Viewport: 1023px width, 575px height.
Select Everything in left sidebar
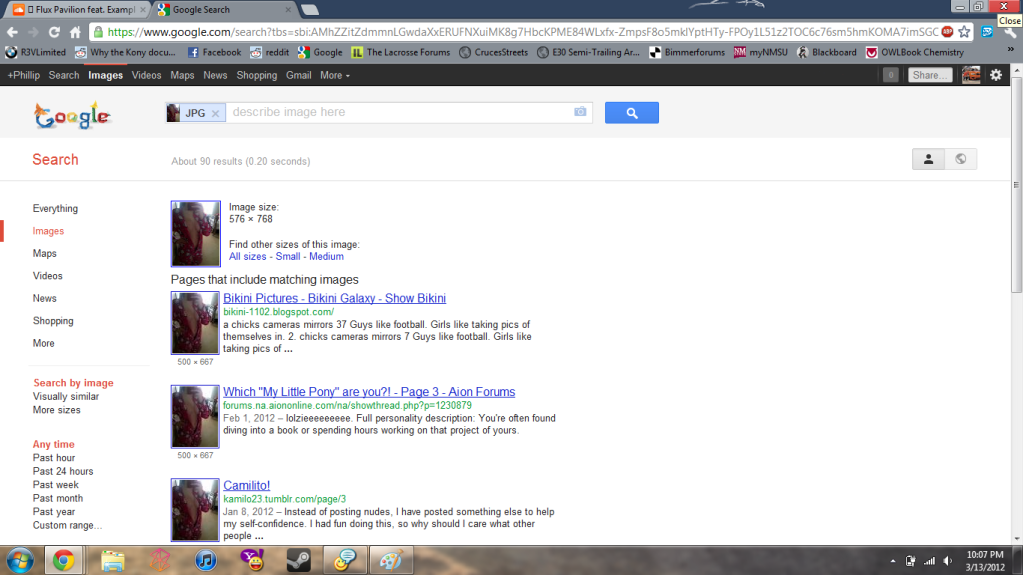coord(55,208)
